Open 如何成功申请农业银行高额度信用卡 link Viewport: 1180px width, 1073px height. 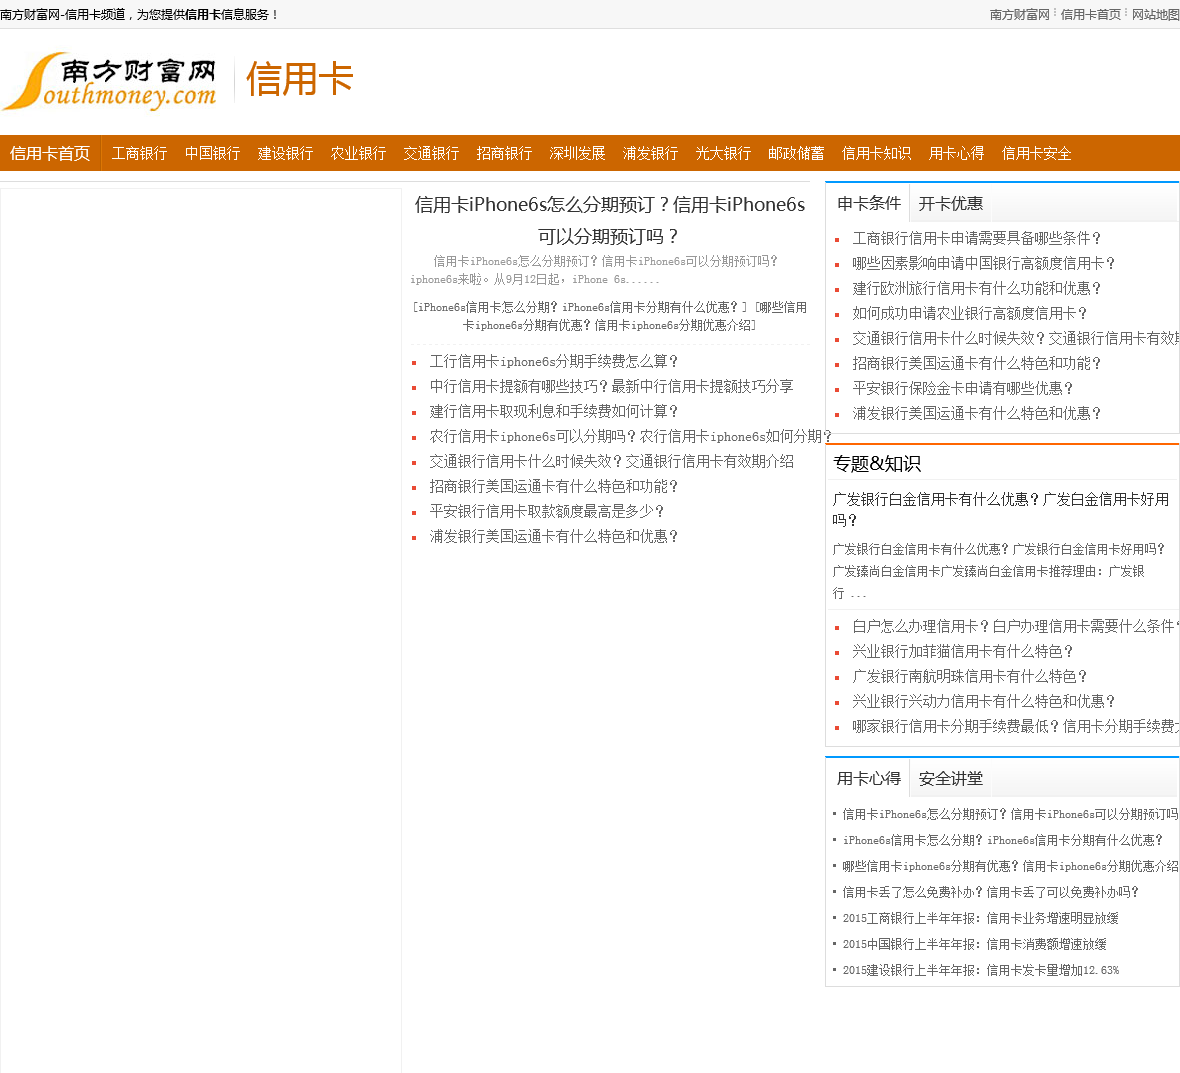point(969,313)
